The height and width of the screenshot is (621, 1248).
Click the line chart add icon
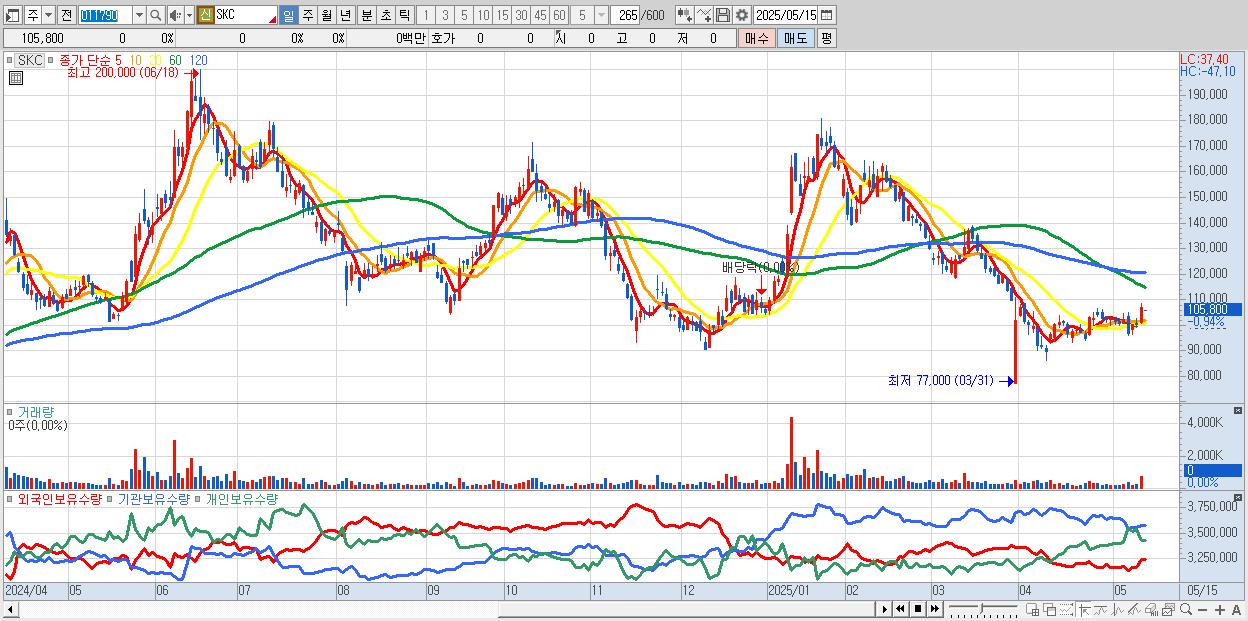pyautogui.click(x=704, y=15)
